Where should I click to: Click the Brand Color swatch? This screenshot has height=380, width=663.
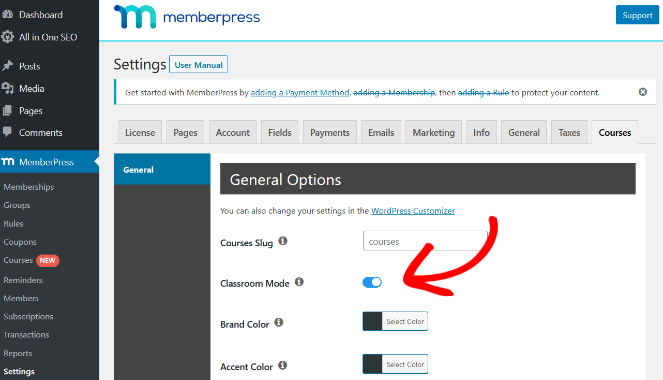pyautogui.click(x=372, y=321)
